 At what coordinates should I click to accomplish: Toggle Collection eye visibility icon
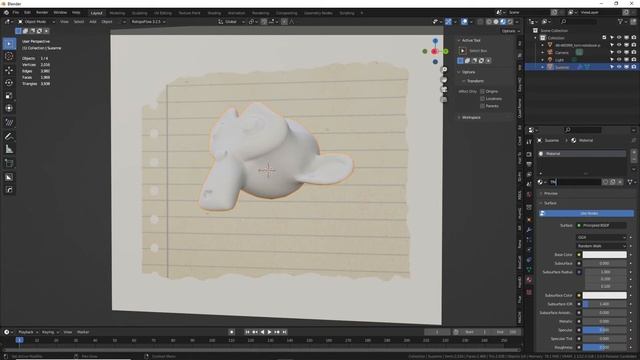point(619,38)
